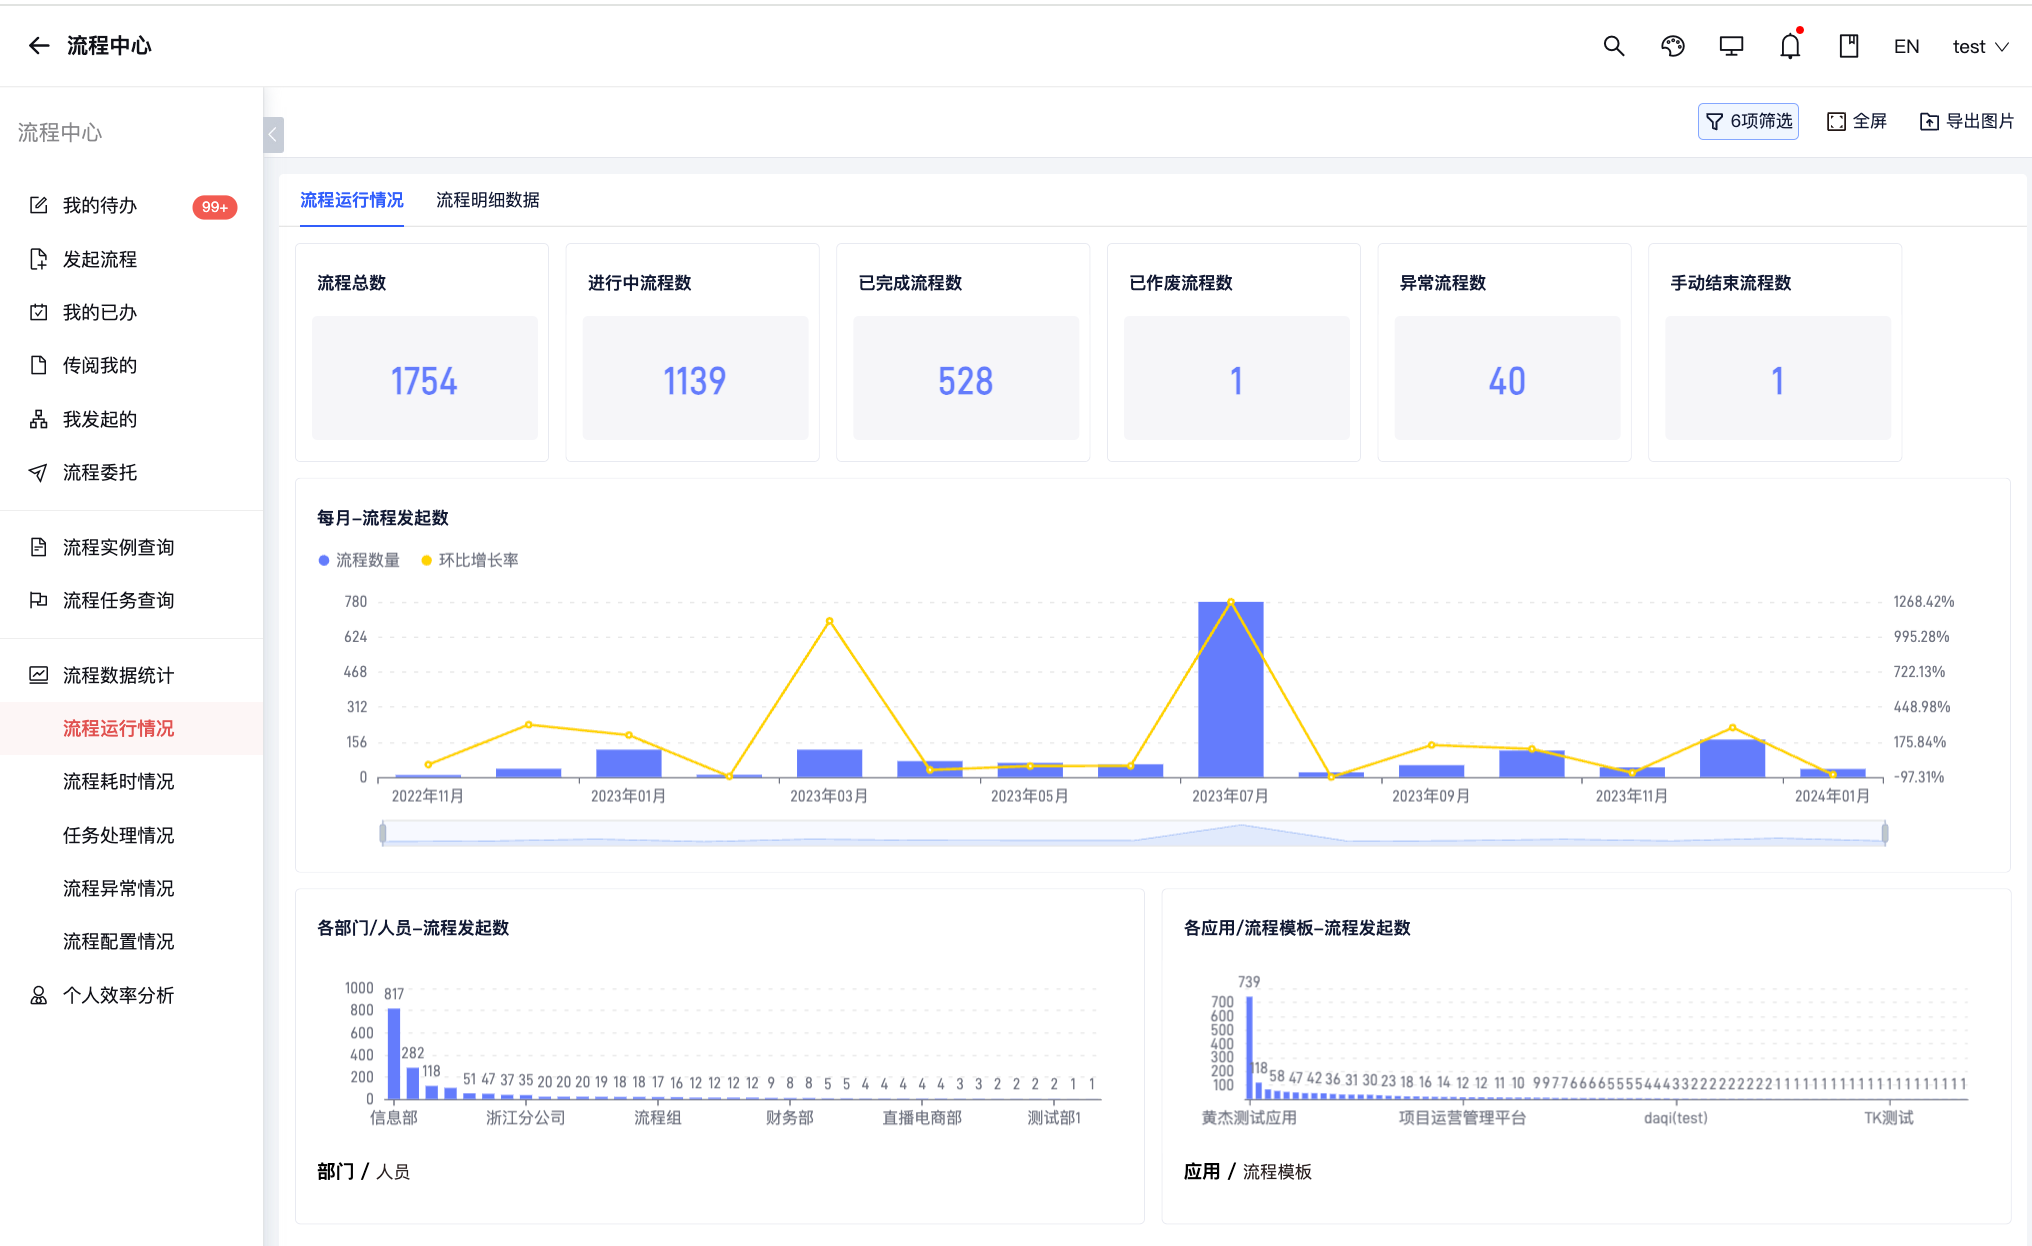
Task: Click the bookmark document icon
Action: [1849, 46]
